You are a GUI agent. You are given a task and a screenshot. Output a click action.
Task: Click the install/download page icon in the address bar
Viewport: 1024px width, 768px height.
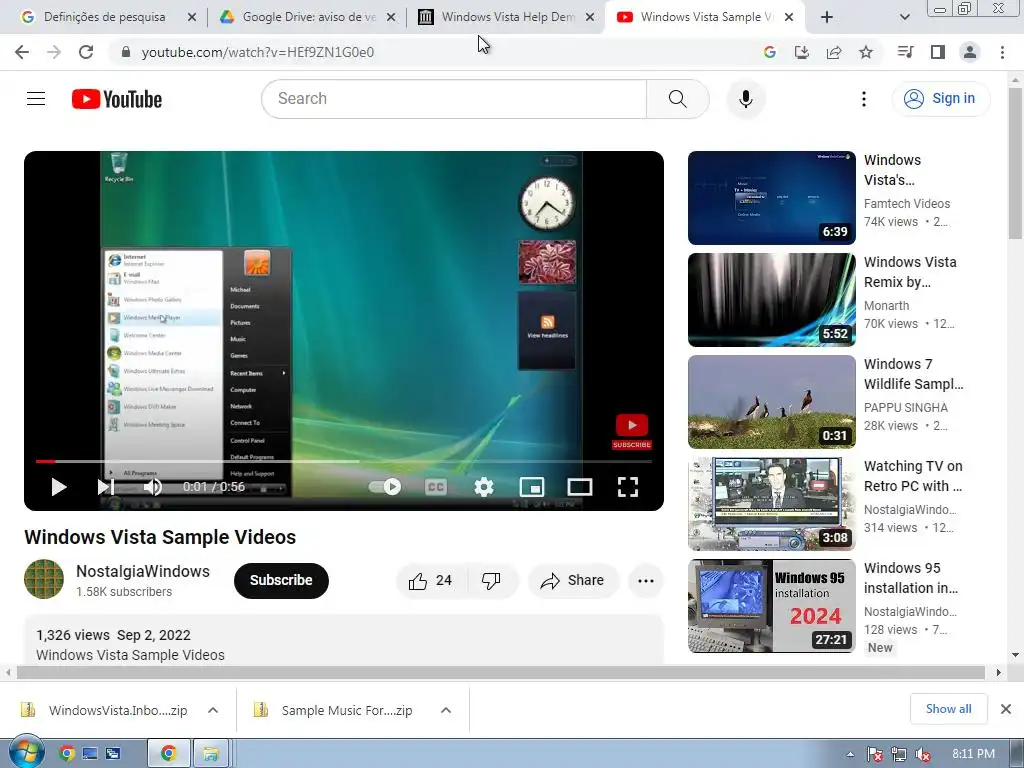(801, 52)
